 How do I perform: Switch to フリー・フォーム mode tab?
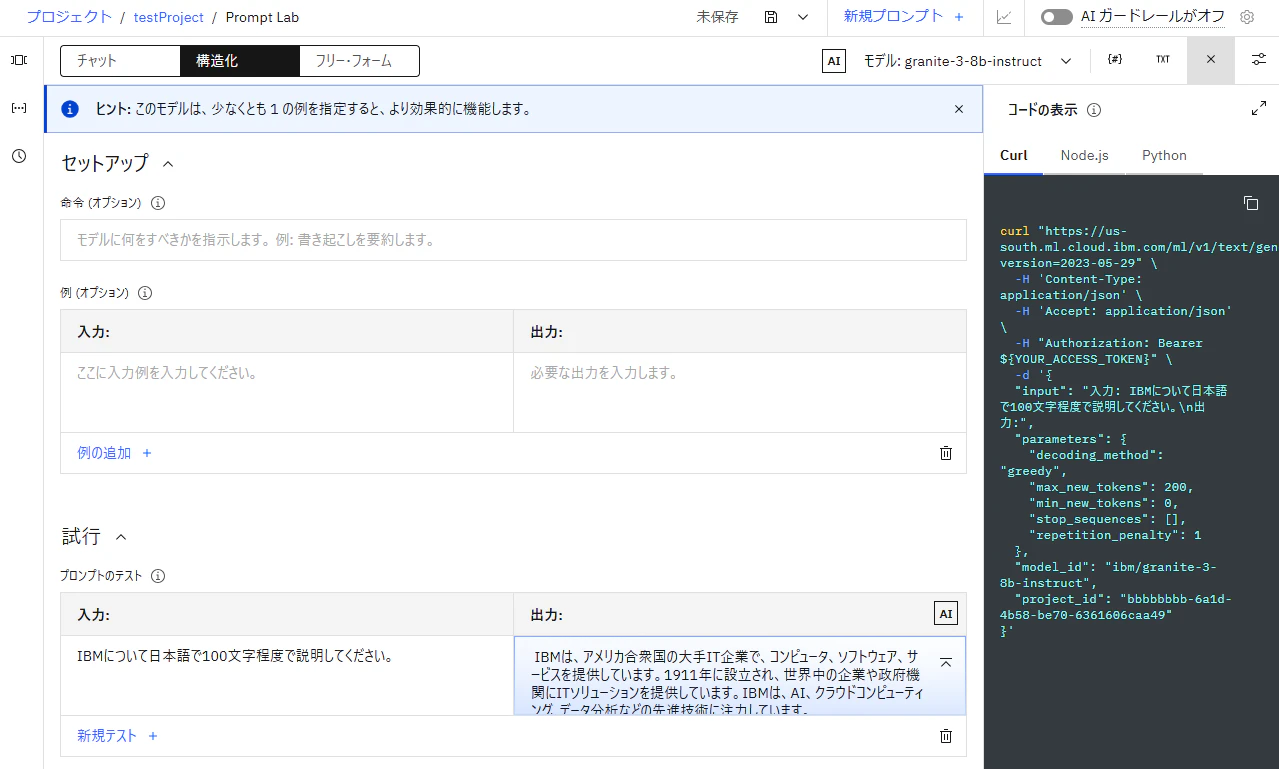[359, 61]
